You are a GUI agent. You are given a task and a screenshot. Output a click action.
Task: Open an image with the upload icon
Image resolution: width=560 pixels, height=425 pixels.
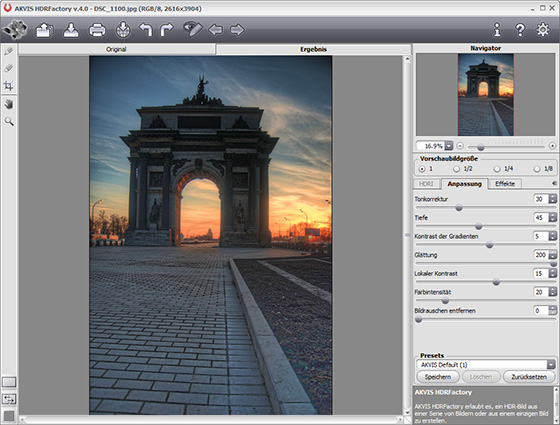44,30
